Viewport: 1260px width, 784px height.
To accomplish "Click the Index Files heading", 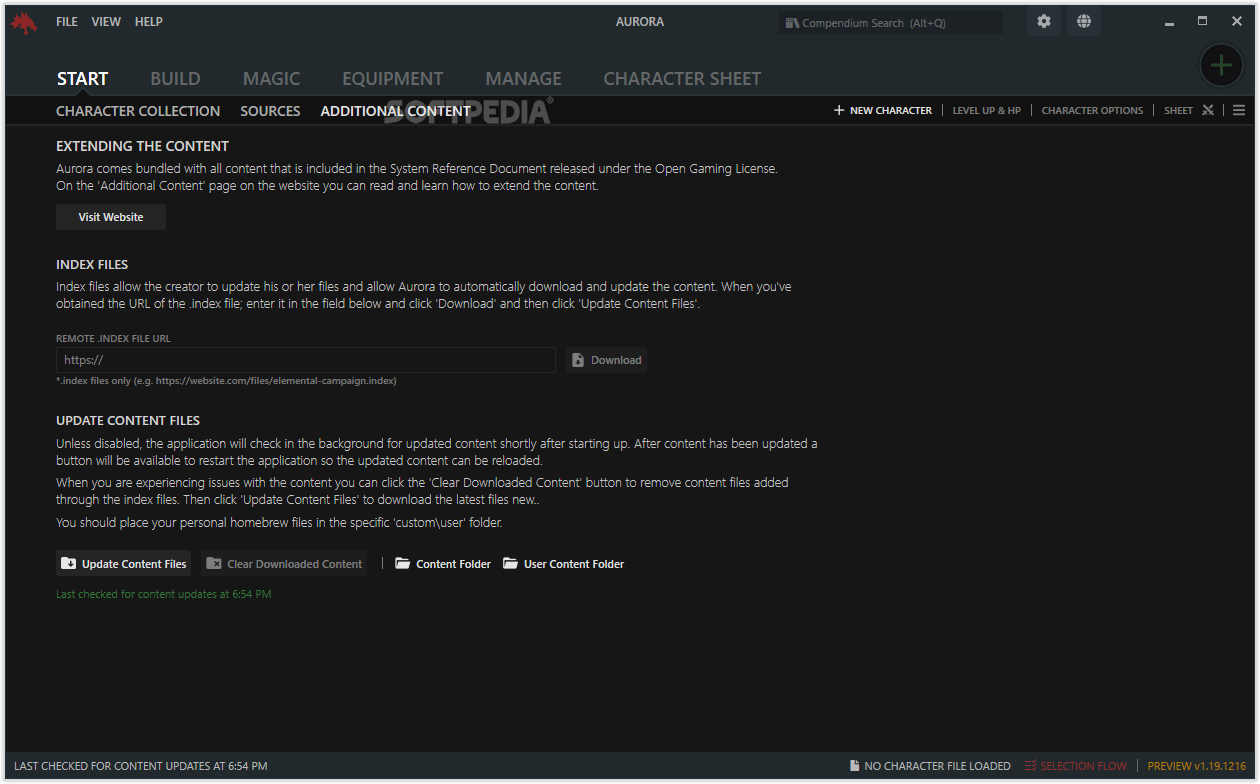I will (92, 265).
